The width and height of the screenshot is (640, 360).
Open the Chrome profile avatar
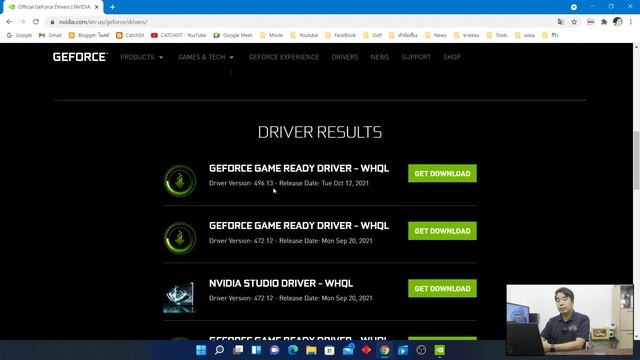coord(618,22)
